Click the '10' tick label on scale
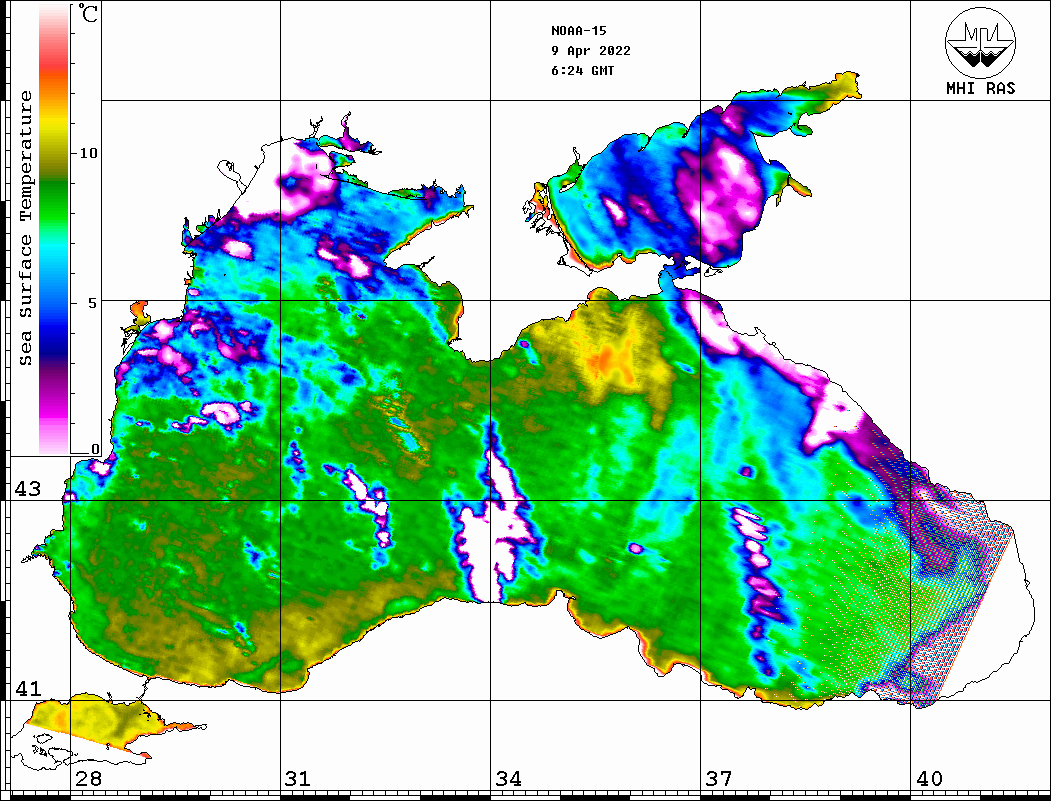This screenshot has height=801, width=1051. click(x=88, y=153)
